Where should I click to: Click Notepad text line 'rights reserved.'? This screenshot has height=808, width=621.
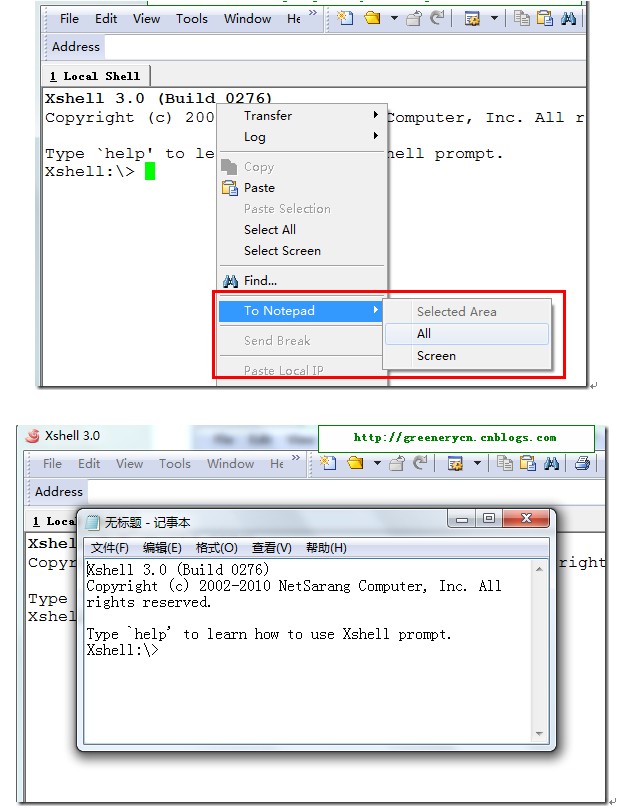click(x=148, y=602)
